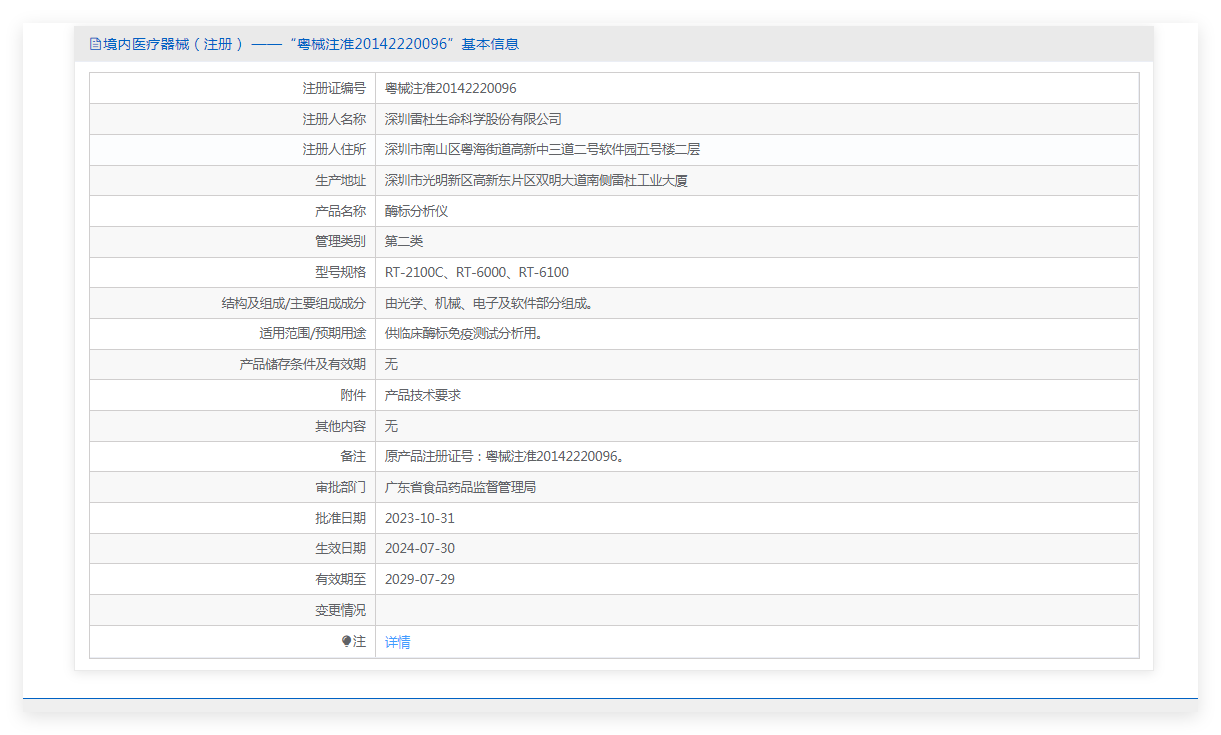Select the registration number 粤械注准20142220096 value
Viewport: 1221px width, 735px height.
coord(451,88)
